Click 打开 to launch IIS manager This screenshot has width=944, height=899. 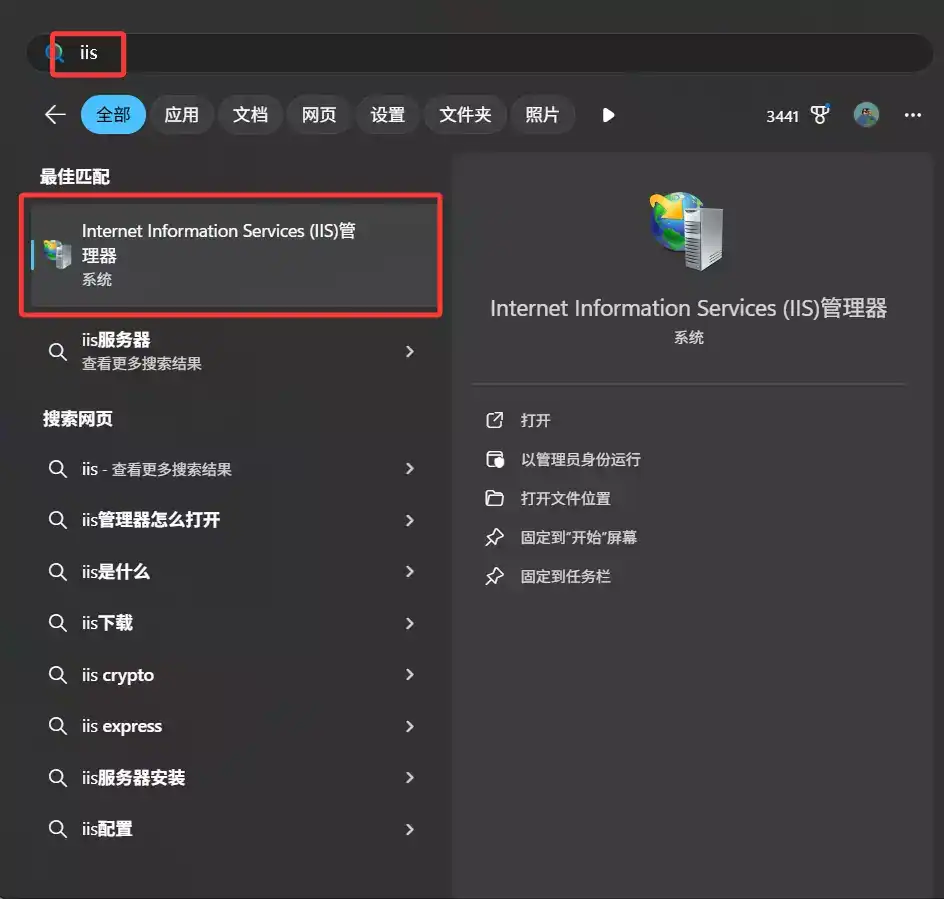535,420
